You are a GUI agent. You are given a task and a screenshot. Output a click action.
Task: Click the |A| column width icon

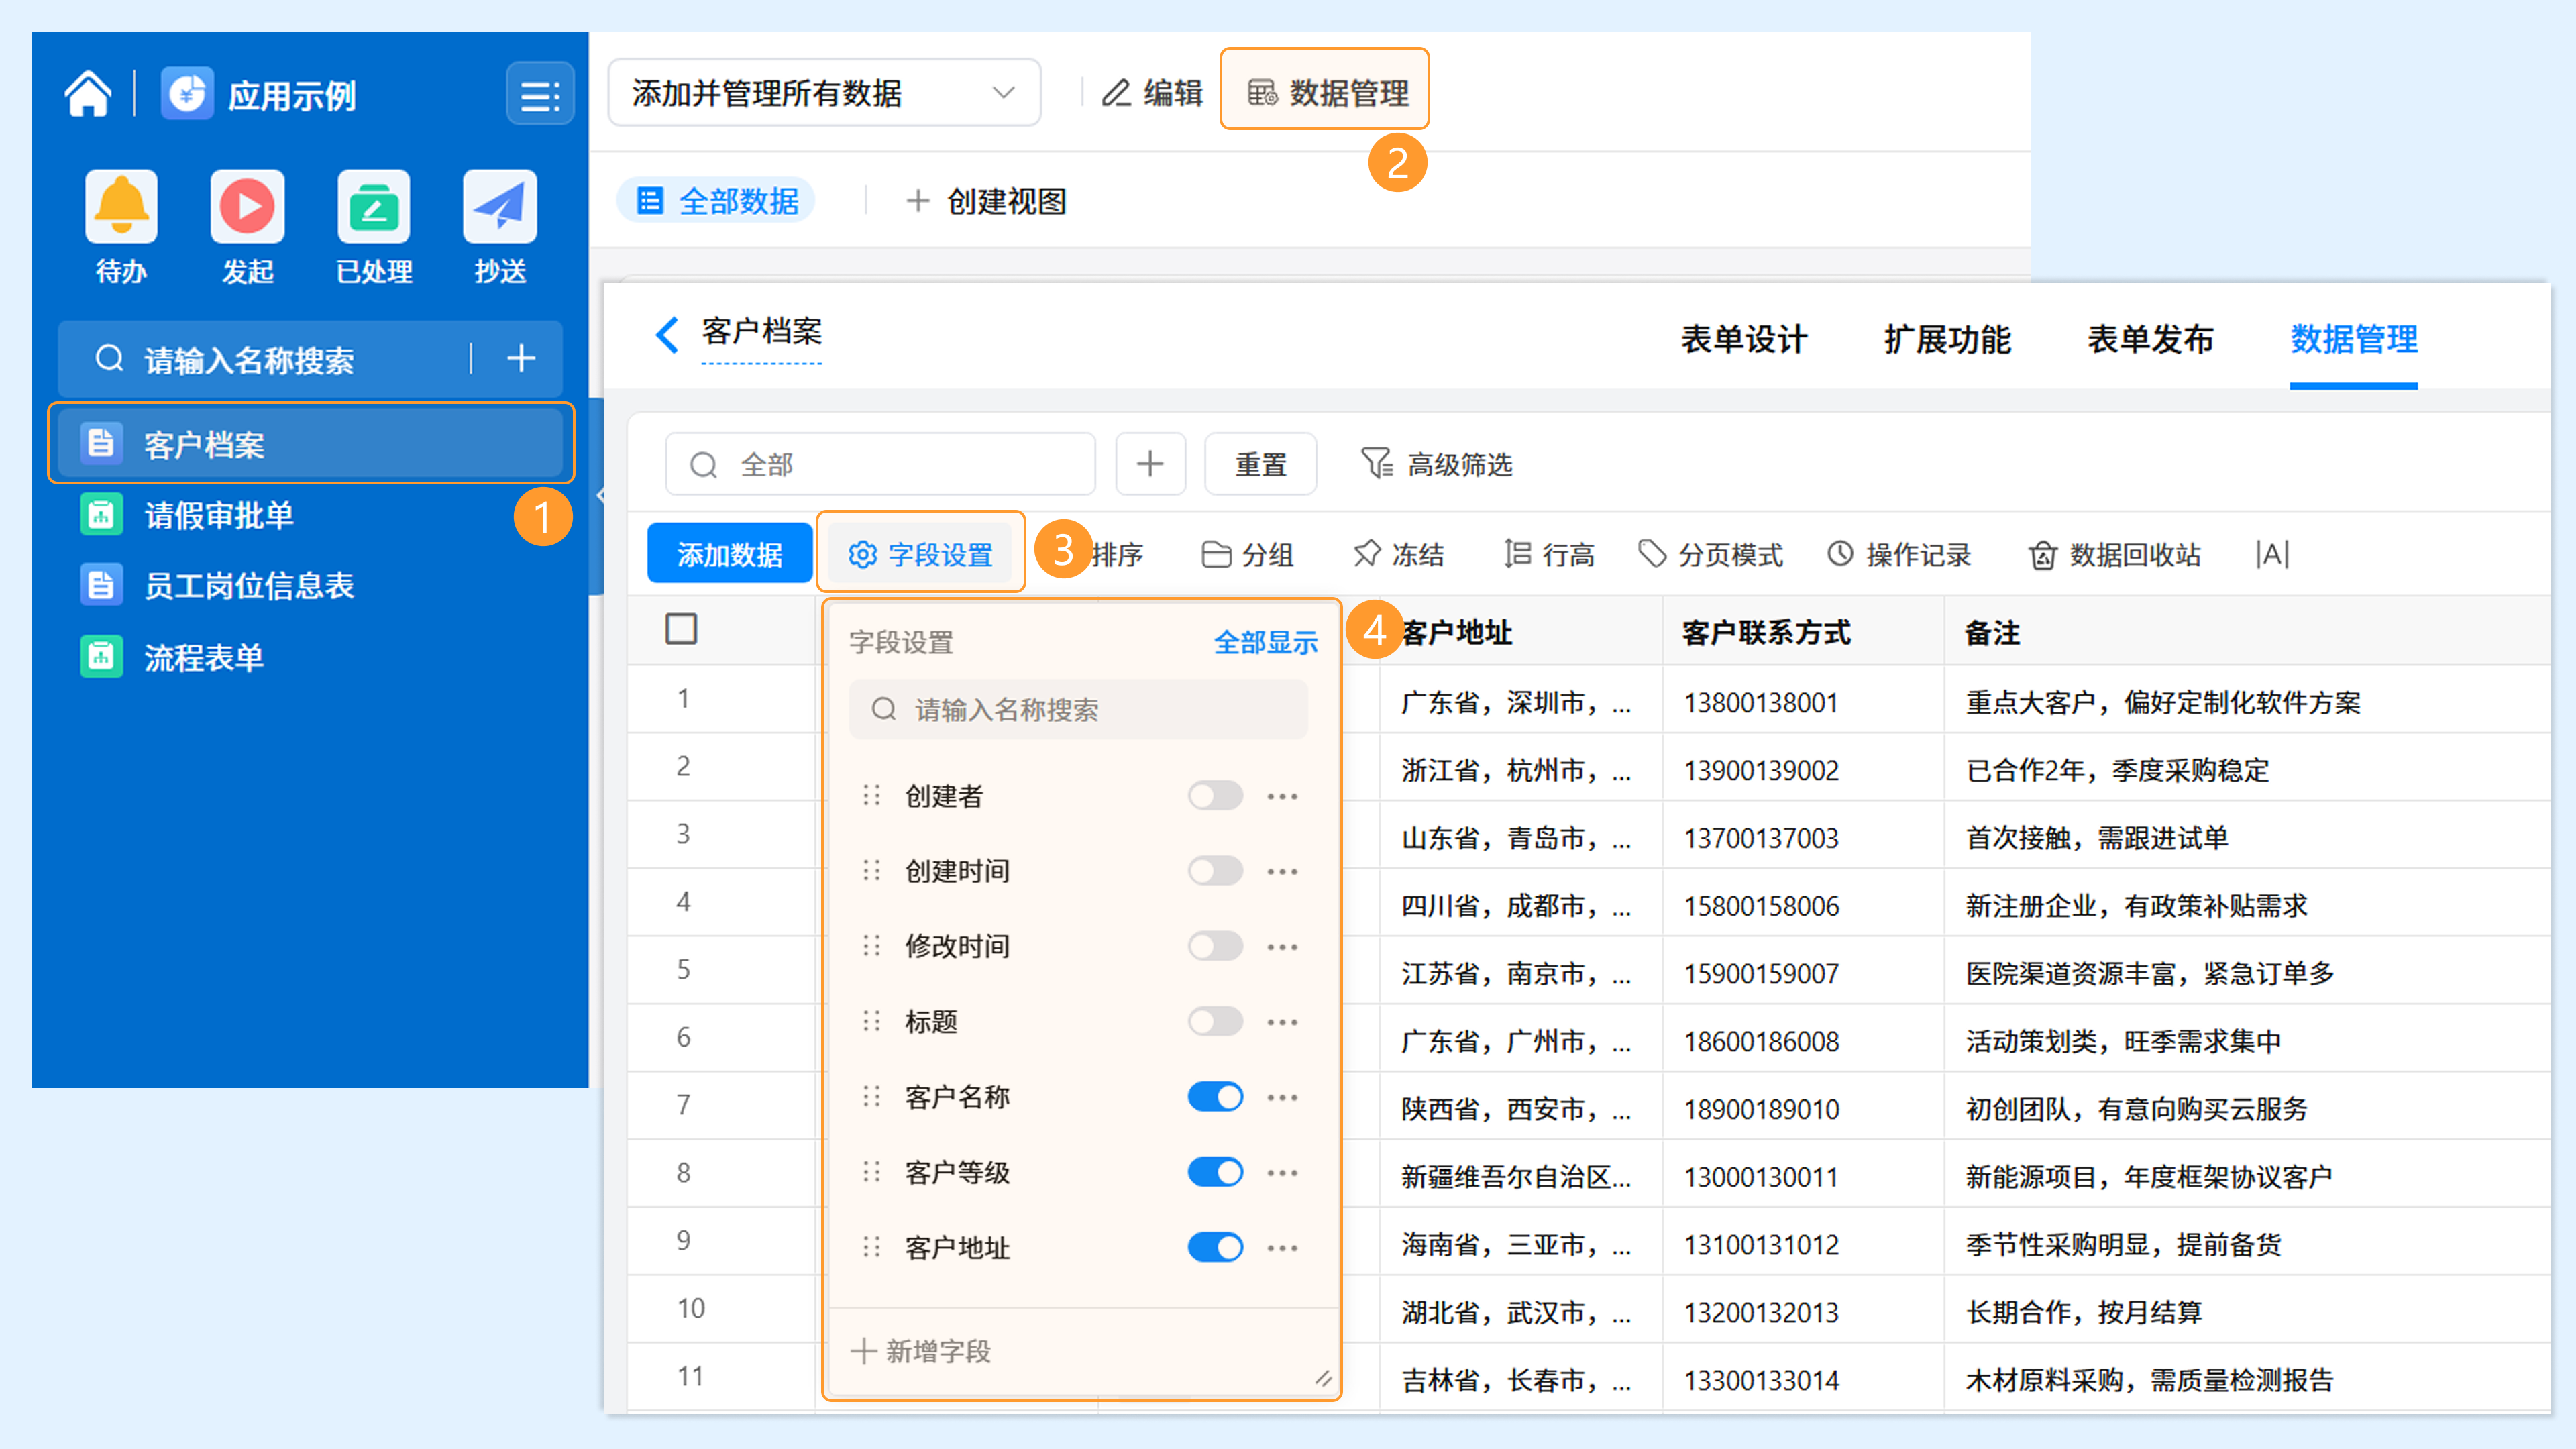point(2272,554)
